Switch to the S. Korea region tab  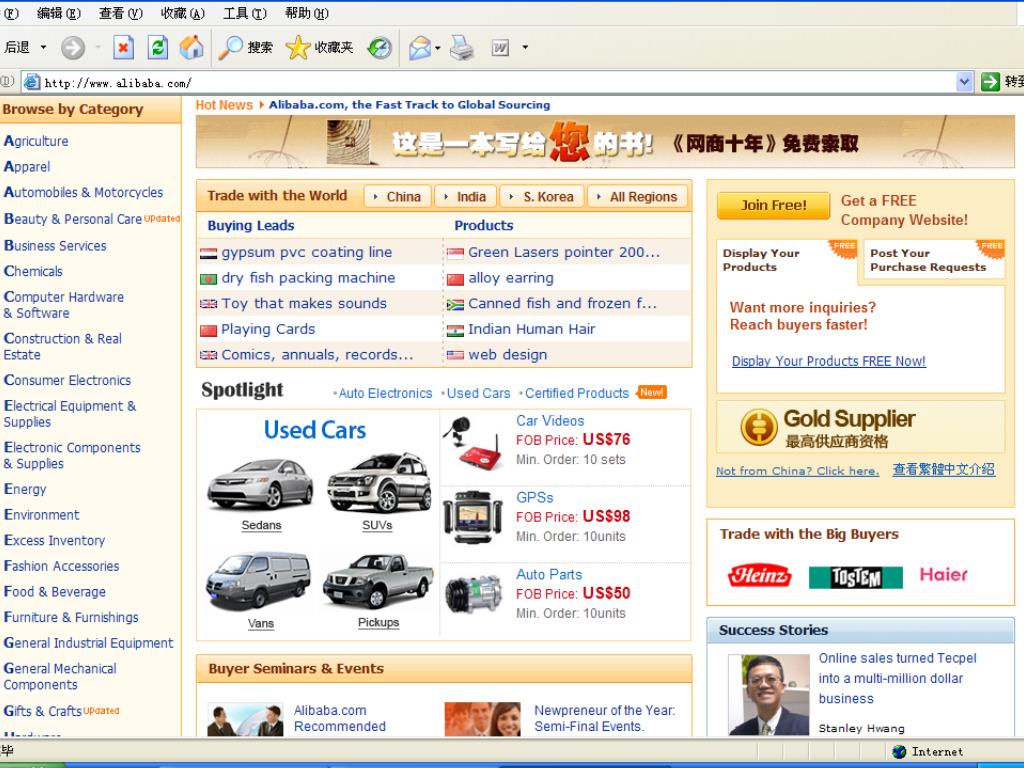[541, 197]
